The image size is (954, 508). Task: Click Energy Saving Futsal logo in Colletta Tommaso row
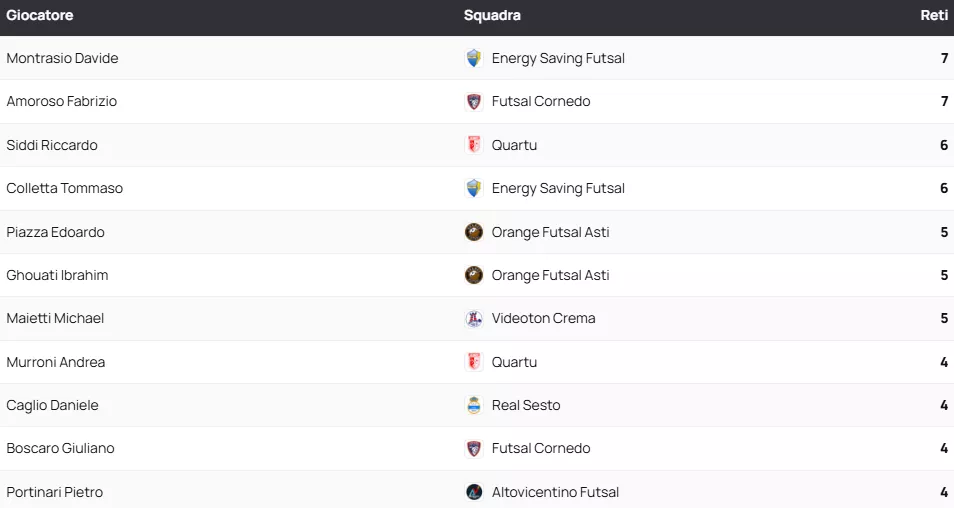(474, 188)
